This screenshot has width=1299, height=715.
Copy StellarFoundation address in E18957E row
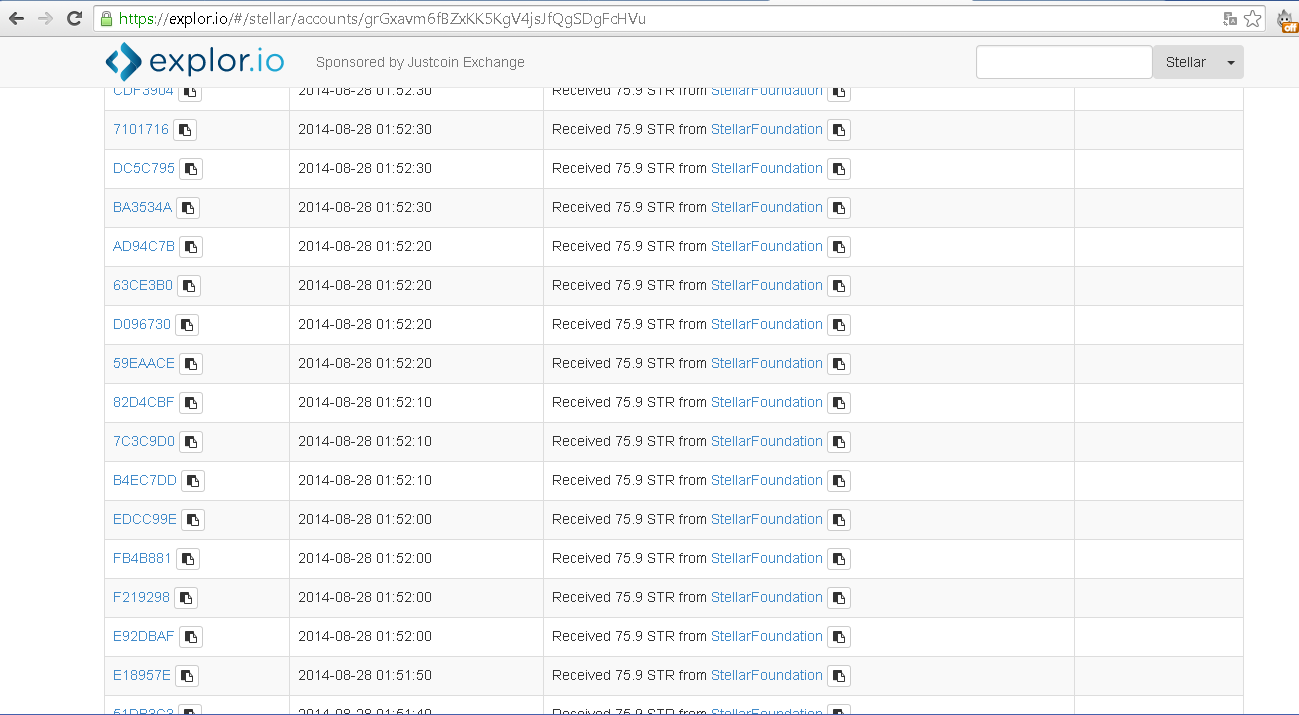[x=839, y=676]
